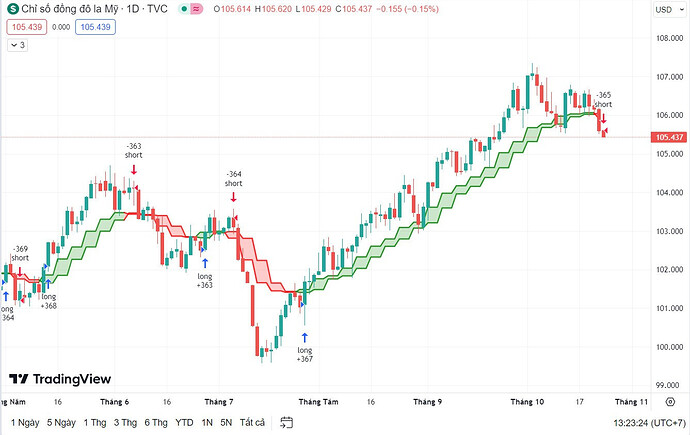Click the change value −0.155 (−0.15%)

[x=407, y=9]
